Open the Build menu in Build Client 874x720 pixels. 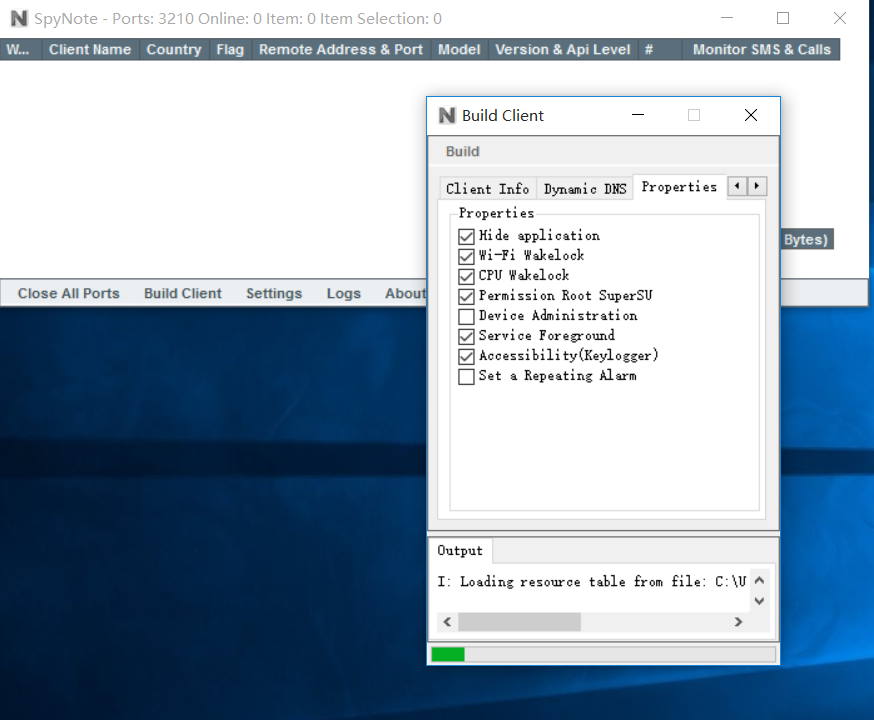(x=462, y=152)
